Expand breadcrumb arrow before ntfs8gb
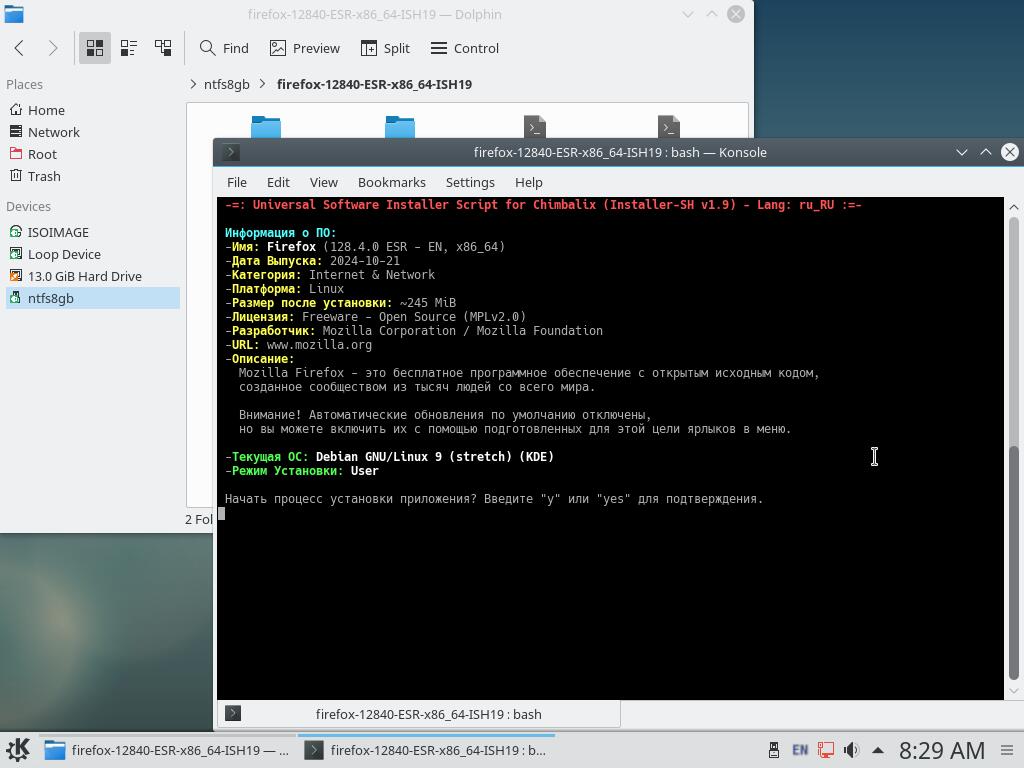Viewport: 1024px width, 768px height. coord(193,84)
